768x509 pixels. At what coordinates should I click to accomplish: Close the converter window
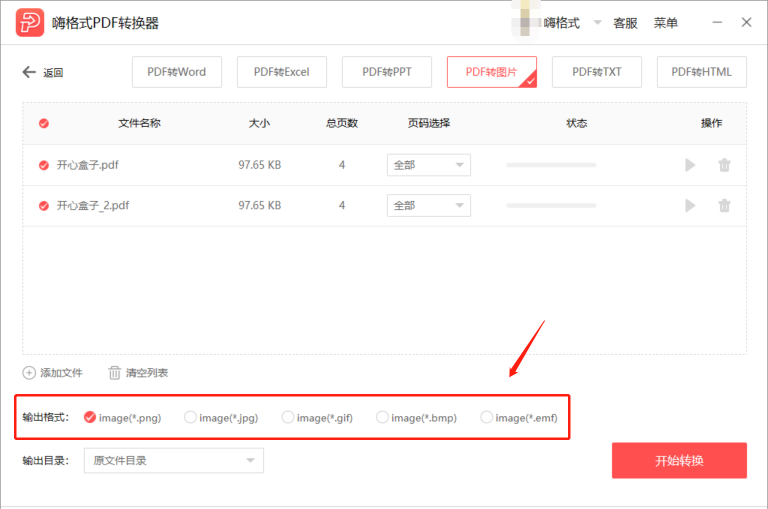coord(746,23)
